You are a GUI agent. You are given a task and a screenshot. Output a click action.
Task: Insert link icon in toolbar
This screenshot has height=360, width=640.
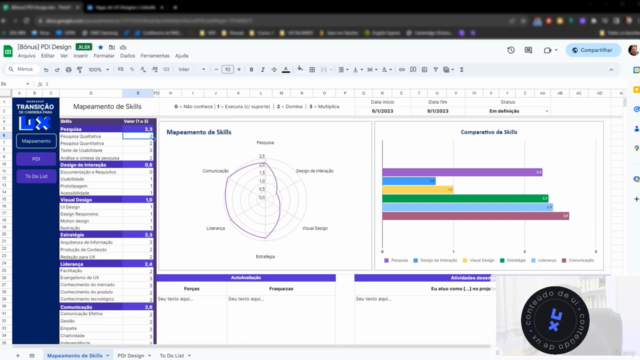click(402, 70)
